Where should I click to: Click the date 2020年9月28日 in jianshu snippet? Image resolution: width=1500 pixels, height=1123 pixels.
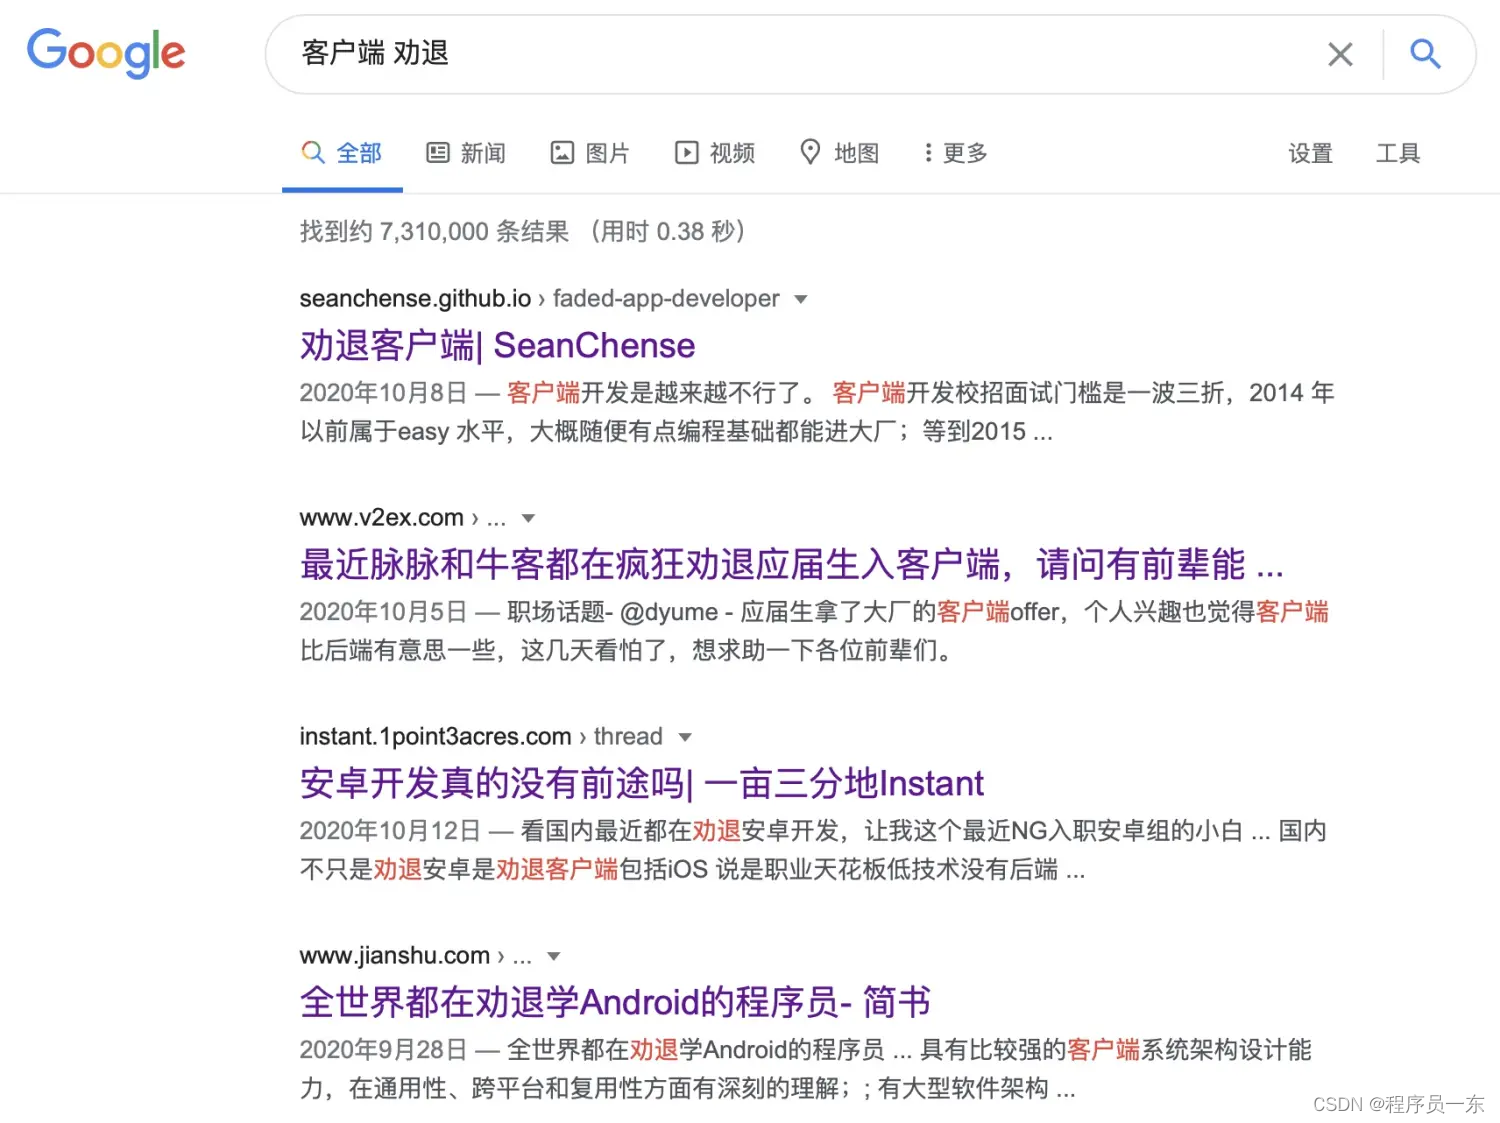pos(383,1050)
